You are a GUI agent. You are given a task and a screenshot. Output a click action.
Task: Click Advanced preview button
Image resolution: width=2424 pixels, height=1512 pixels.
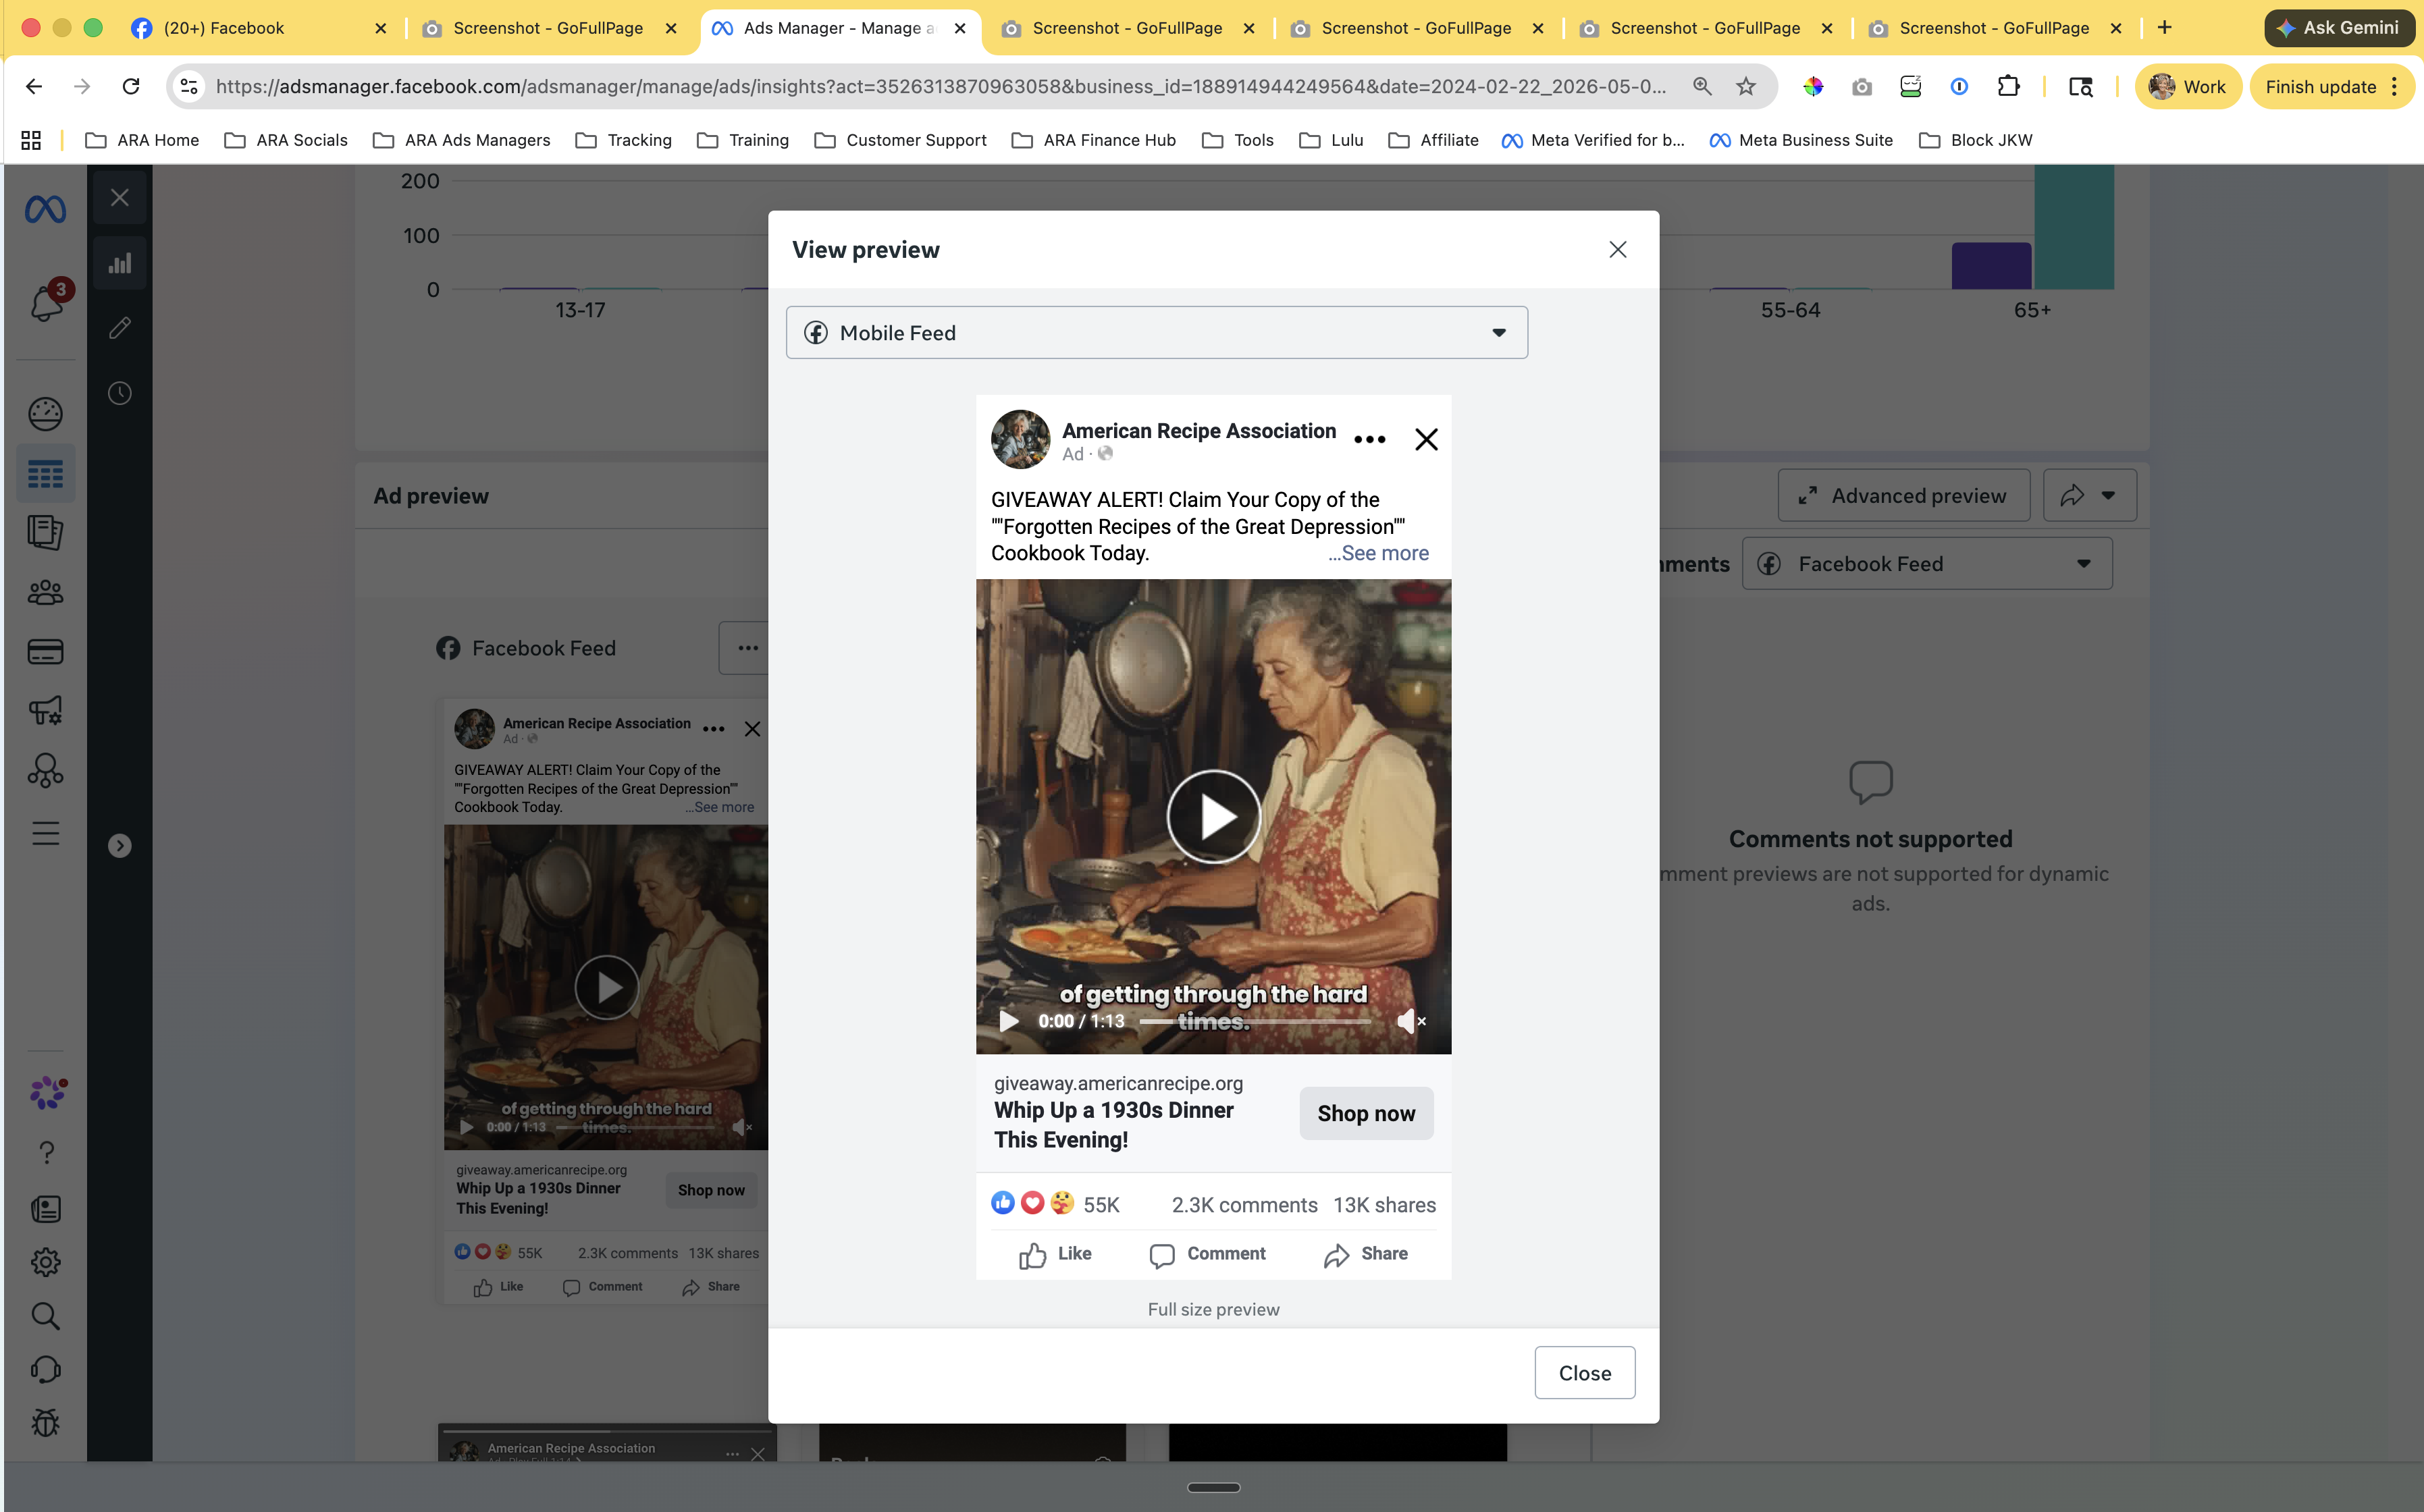[x=1904, y=496]
